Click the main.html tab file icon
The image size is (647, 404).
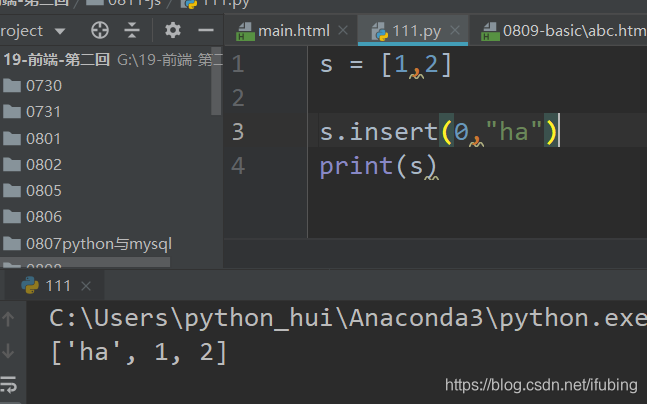(x=245, y=31)
